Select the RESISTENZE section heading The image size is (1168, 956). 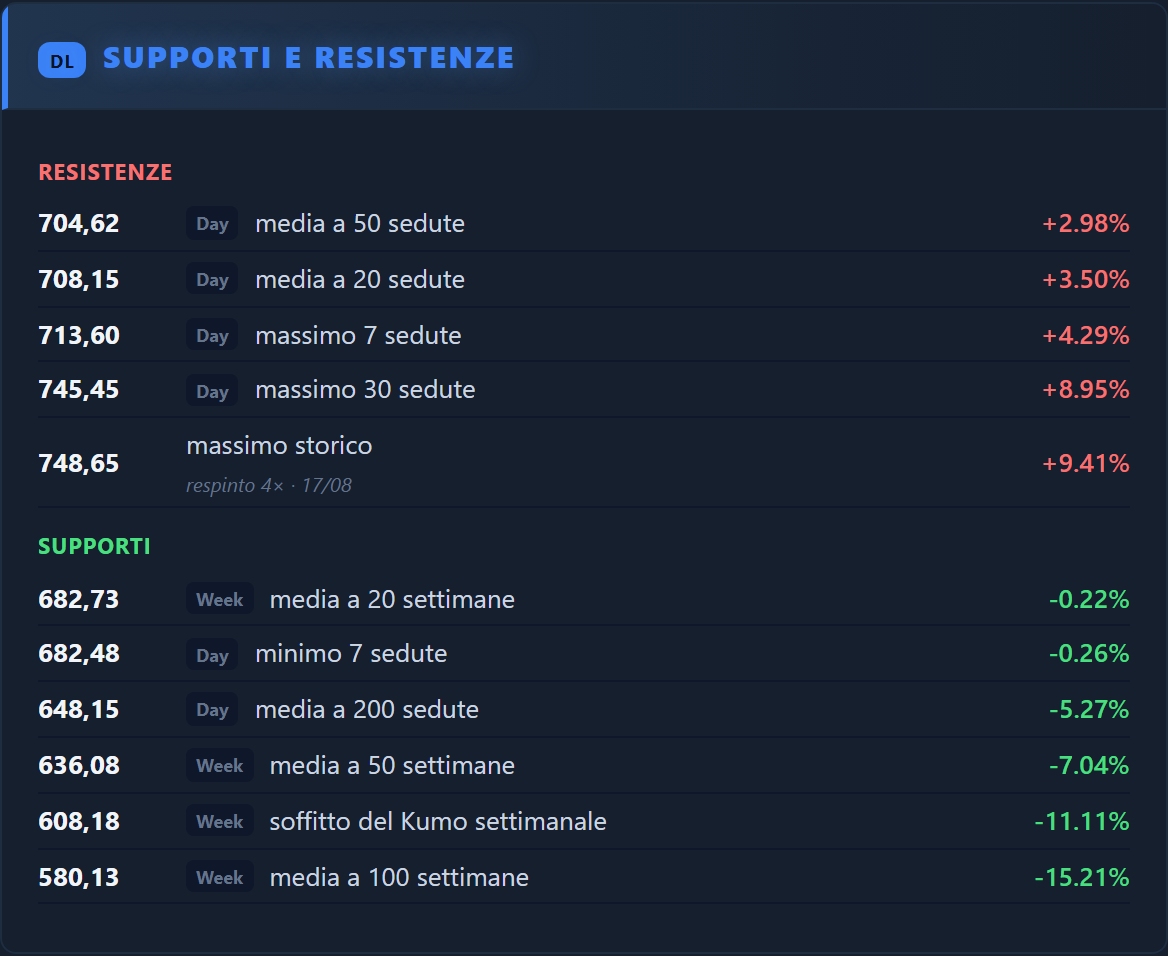(105, 172)
